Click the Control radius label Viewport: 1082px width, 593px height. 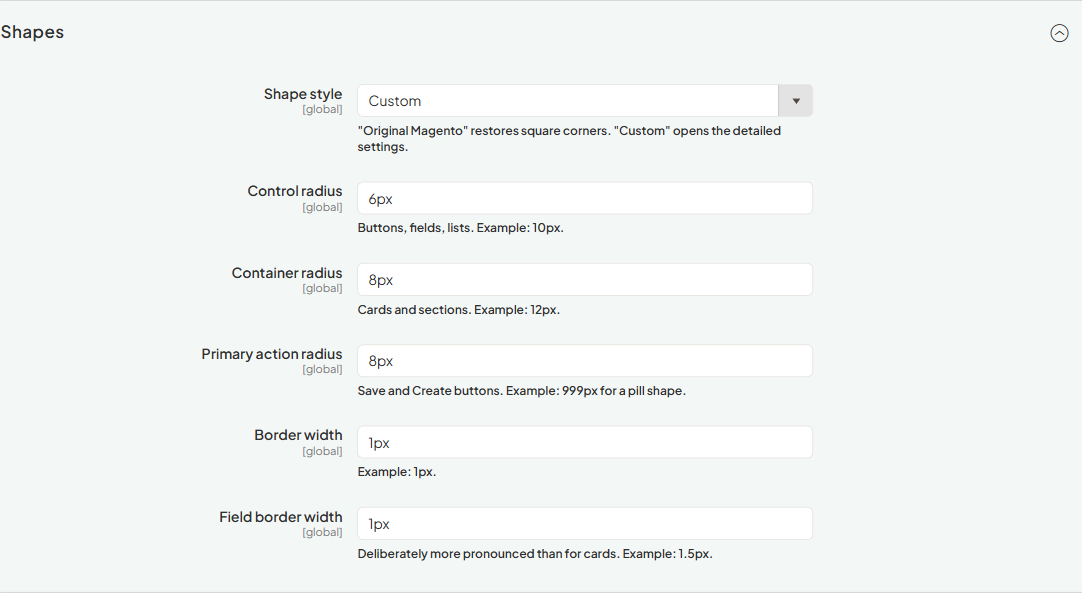click(x=295, y=191)
